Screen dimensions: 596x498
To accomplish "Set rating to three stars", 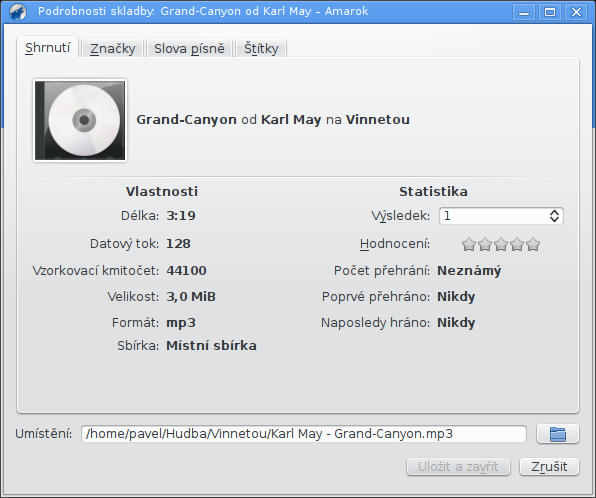I will 501,244.
